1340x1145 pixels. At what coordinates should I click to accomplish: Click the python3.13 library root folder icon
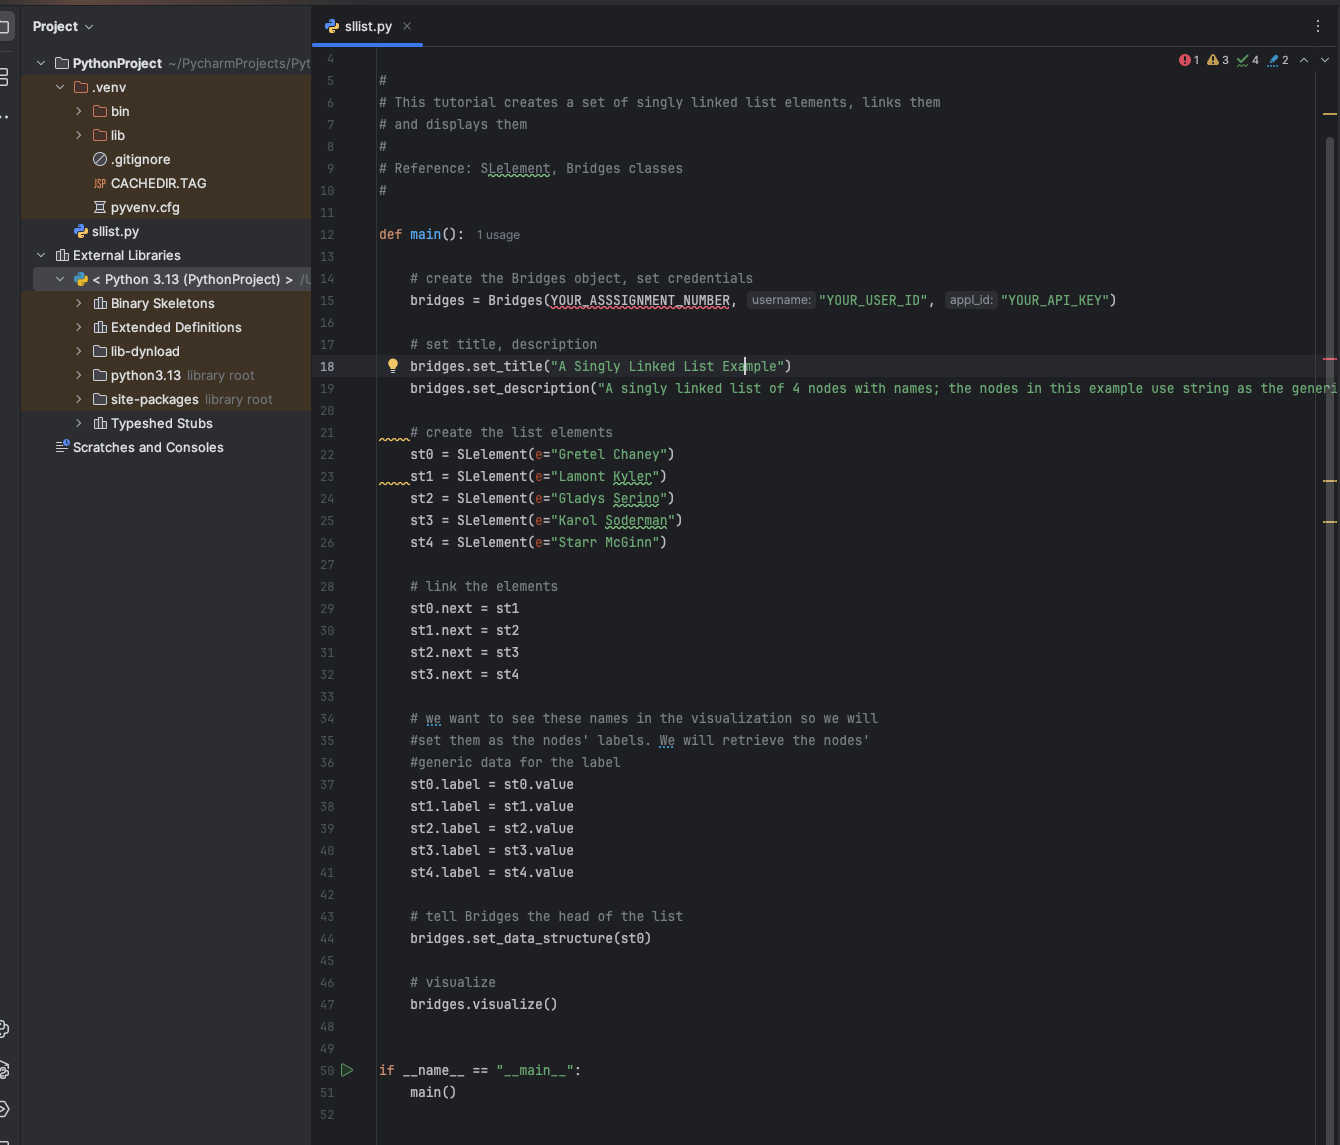(100, 375)
